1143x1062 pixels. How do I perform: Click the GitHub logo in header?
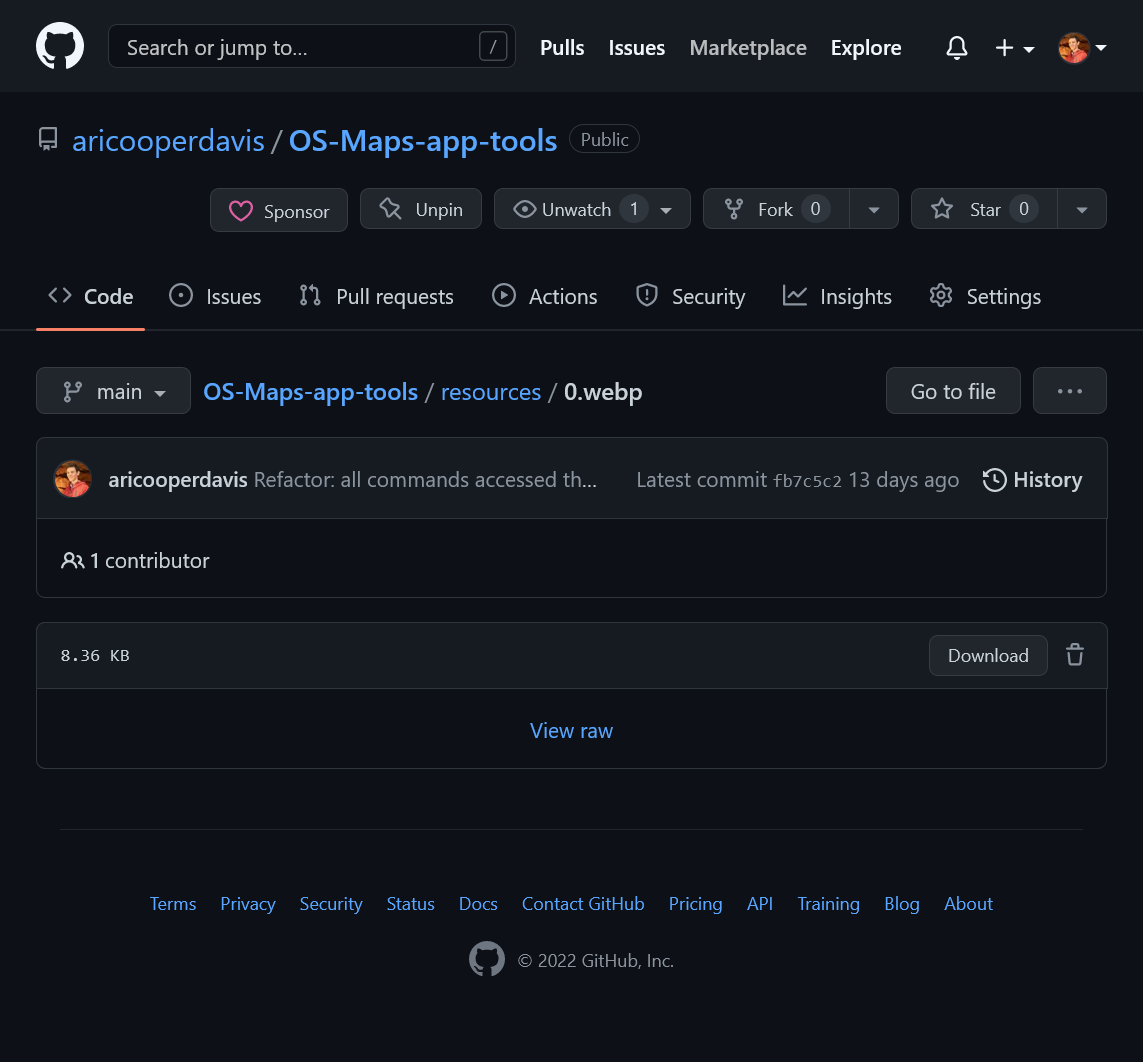point(60,47)
